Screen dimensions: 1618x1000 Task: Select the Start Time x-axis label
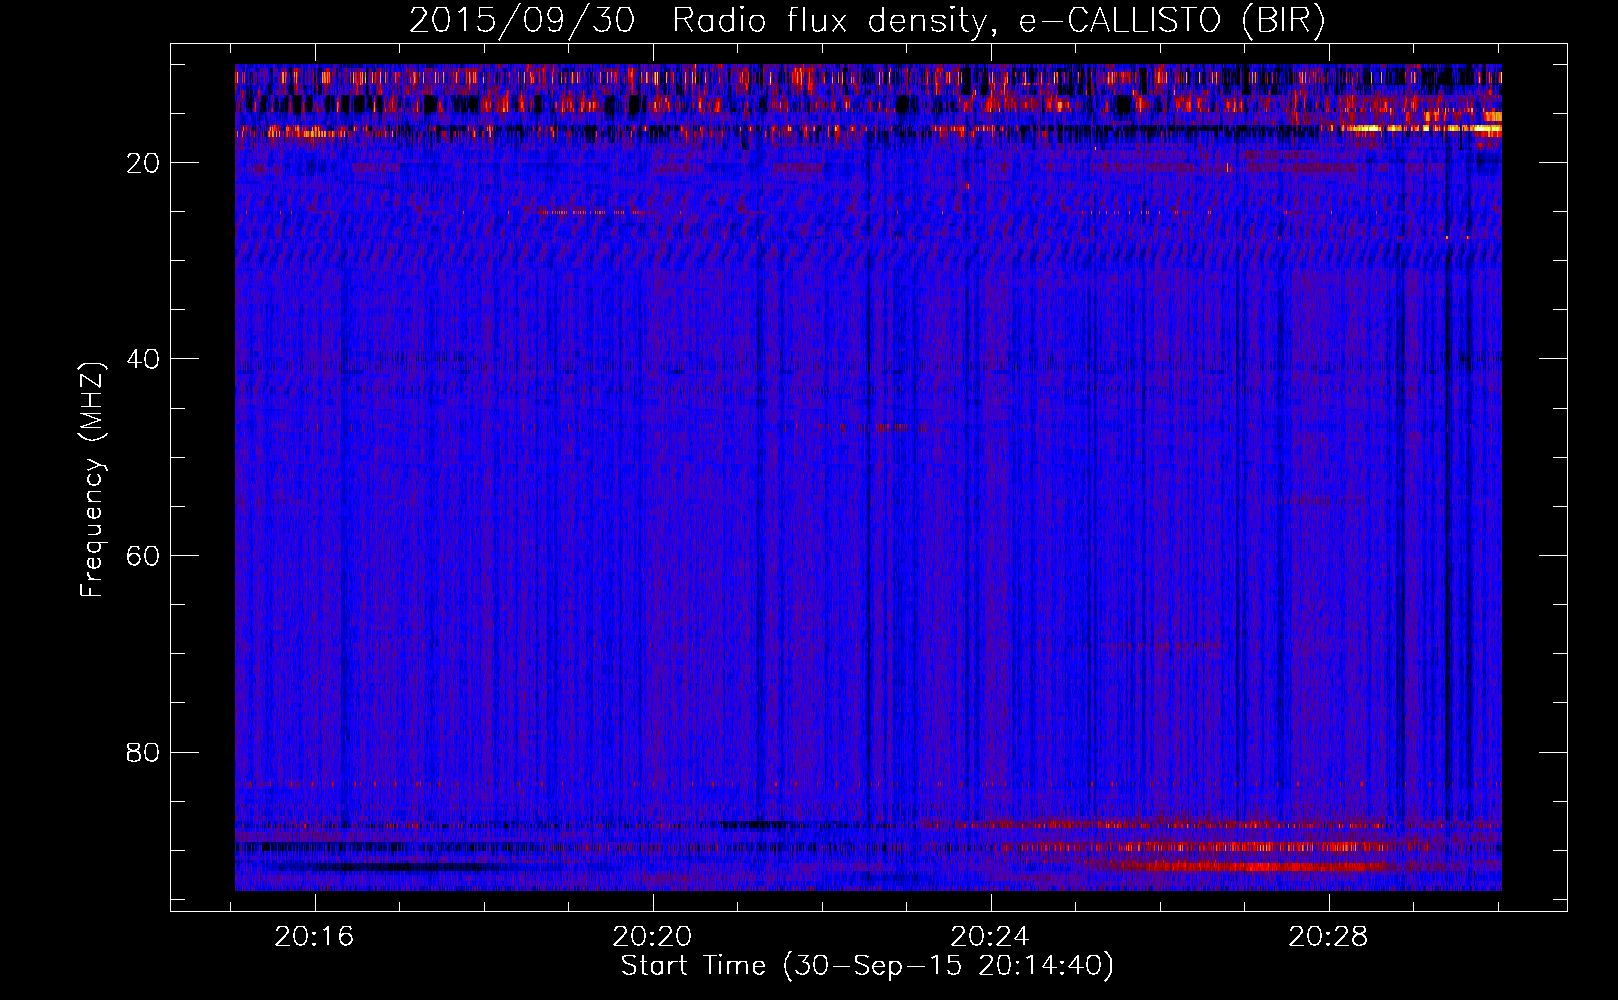pyautogui.click(x=866, y=966)
